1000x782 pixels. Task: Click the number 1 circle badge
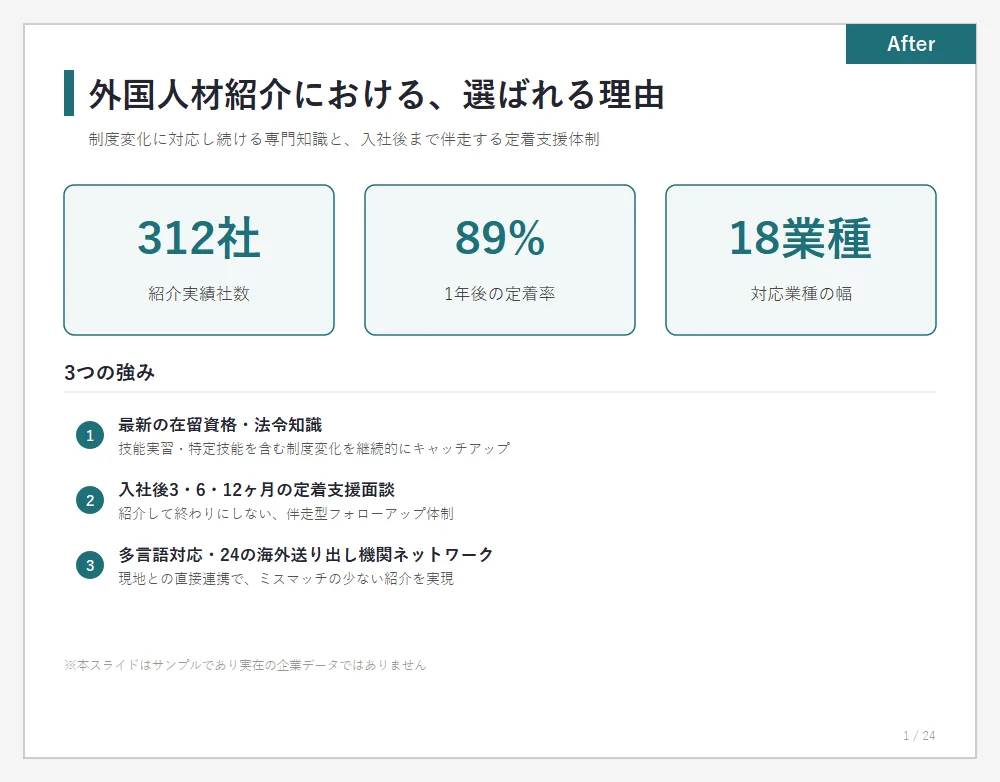coord(90,436)
